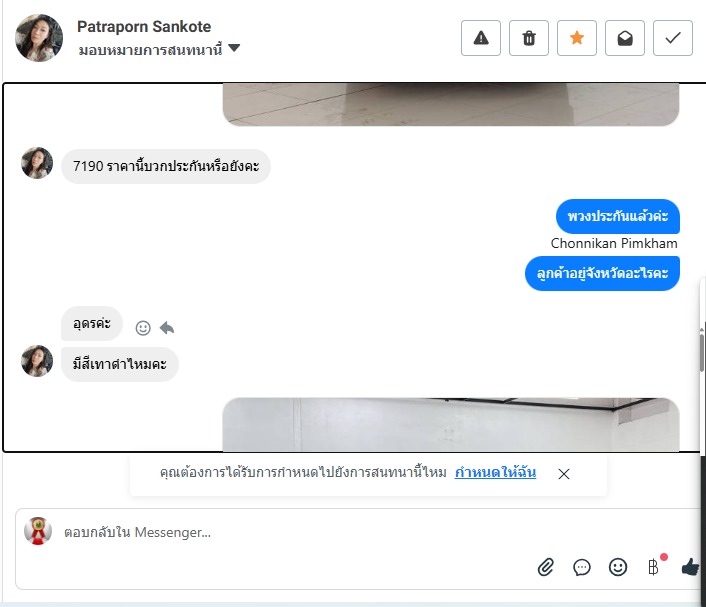706x607 pixels.
Task: Mark conversation unread with envelope icon
Action: (625, 38)
